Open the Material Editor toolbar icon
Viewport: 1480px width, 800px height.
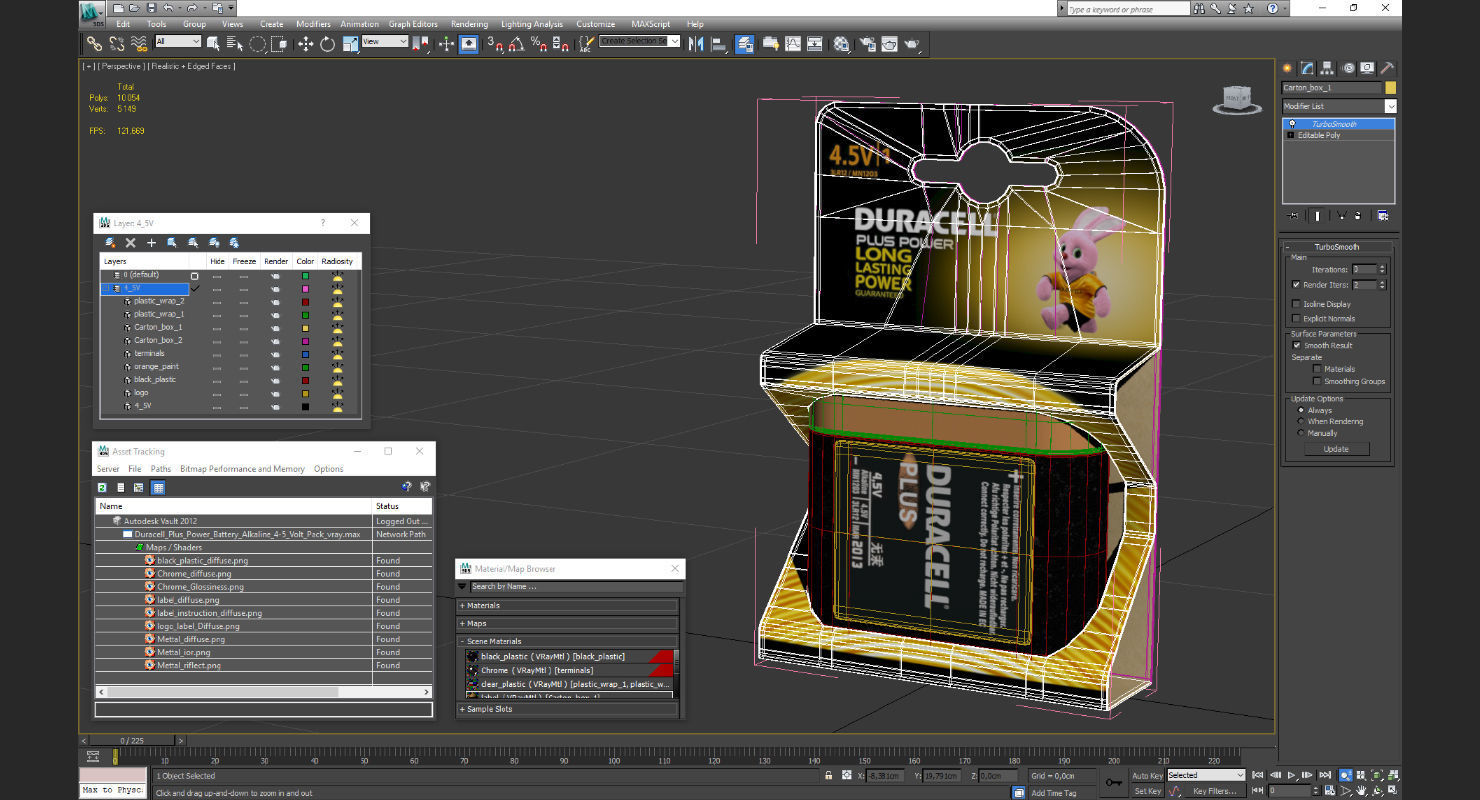coord(841,43)
